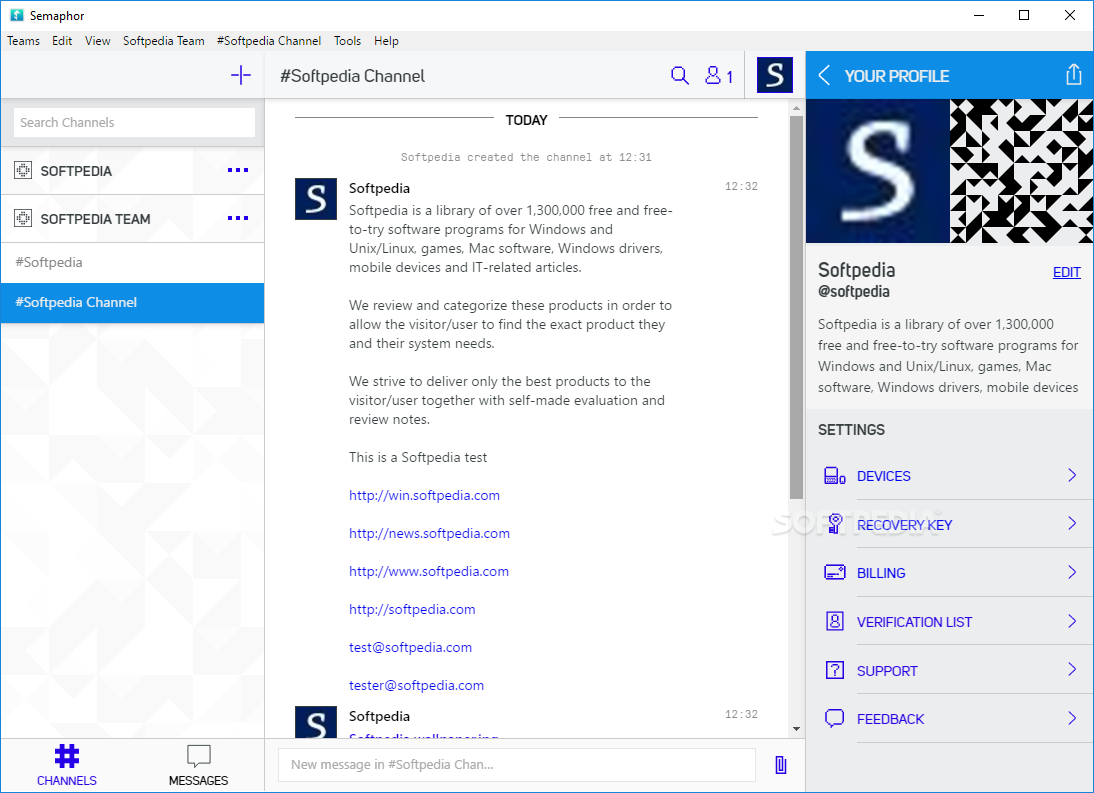Open channel members icon showing 1
Viewport: 1094px width, 793px height.
718,75
